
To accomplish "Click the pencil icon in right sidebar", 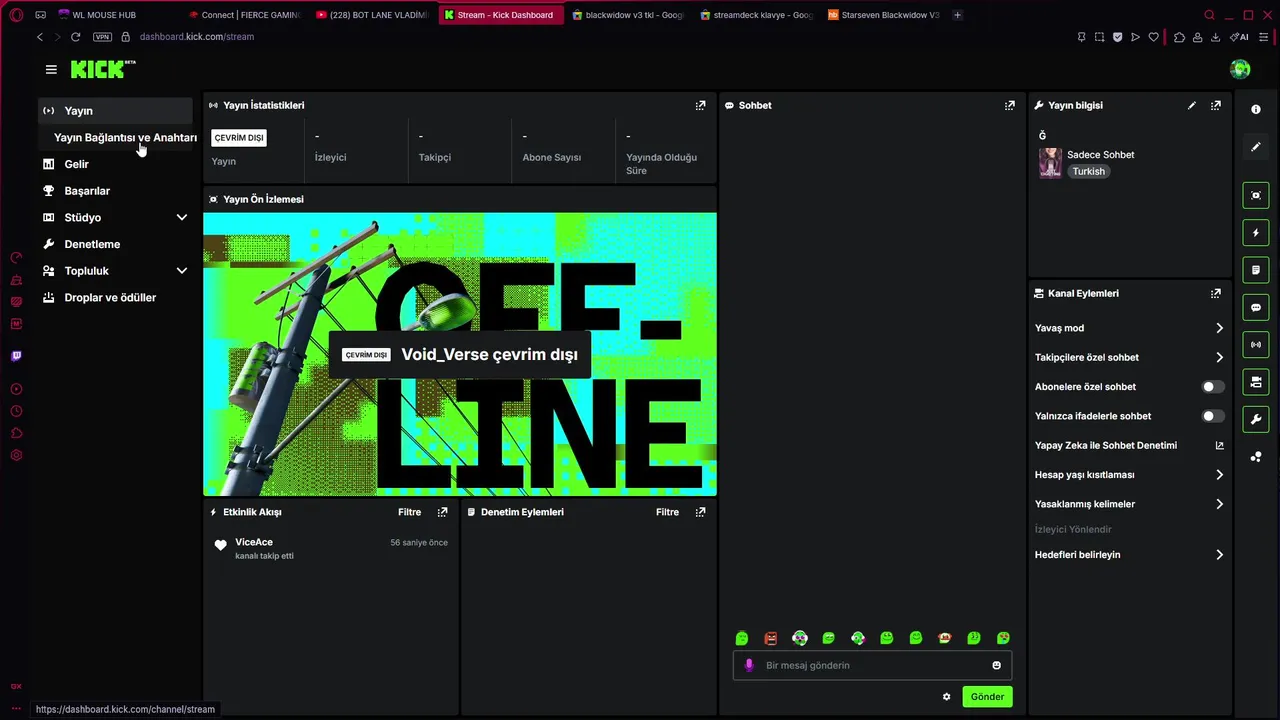I will point(1256,147).
